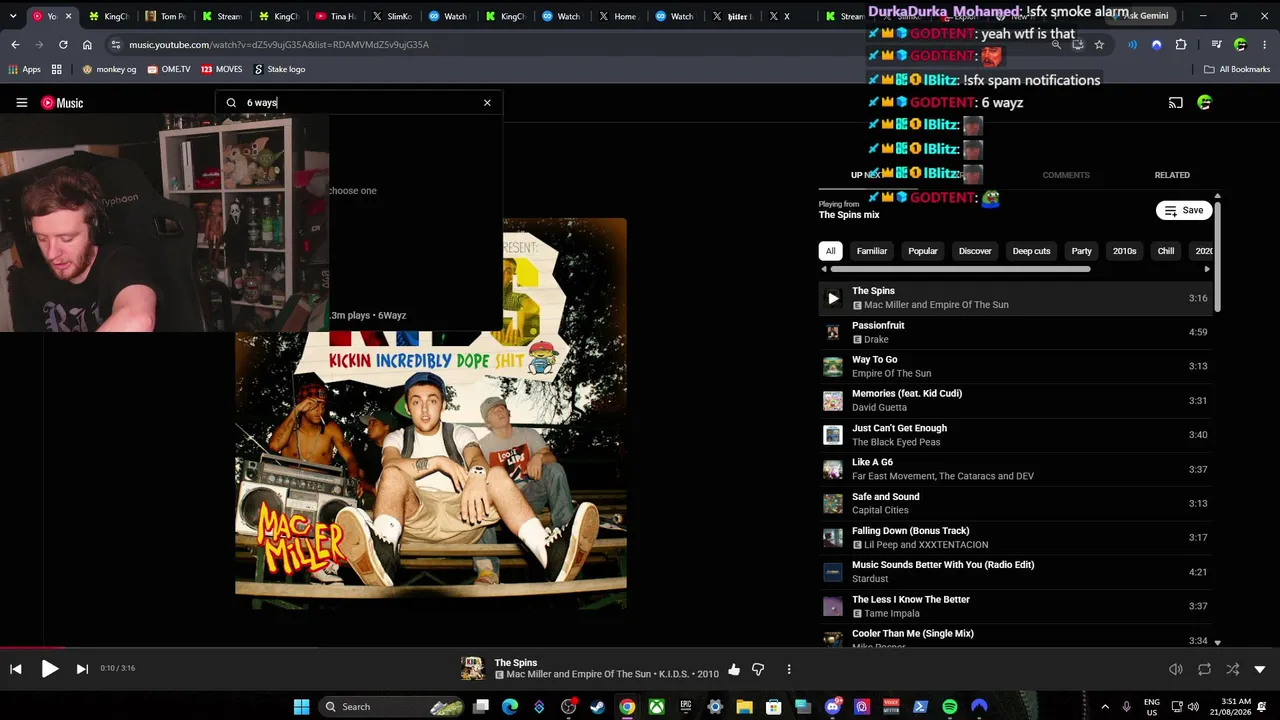Image resolution: width=1280 pixels, height=720 pixels.
Task: Open the Mac Miller album art thumbnail in the player bar
Action: (472, 668)
